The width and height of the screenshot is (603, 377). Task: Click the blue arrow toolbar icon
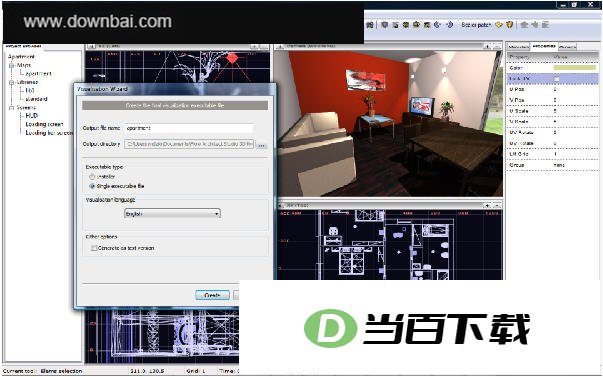(450, 25)
